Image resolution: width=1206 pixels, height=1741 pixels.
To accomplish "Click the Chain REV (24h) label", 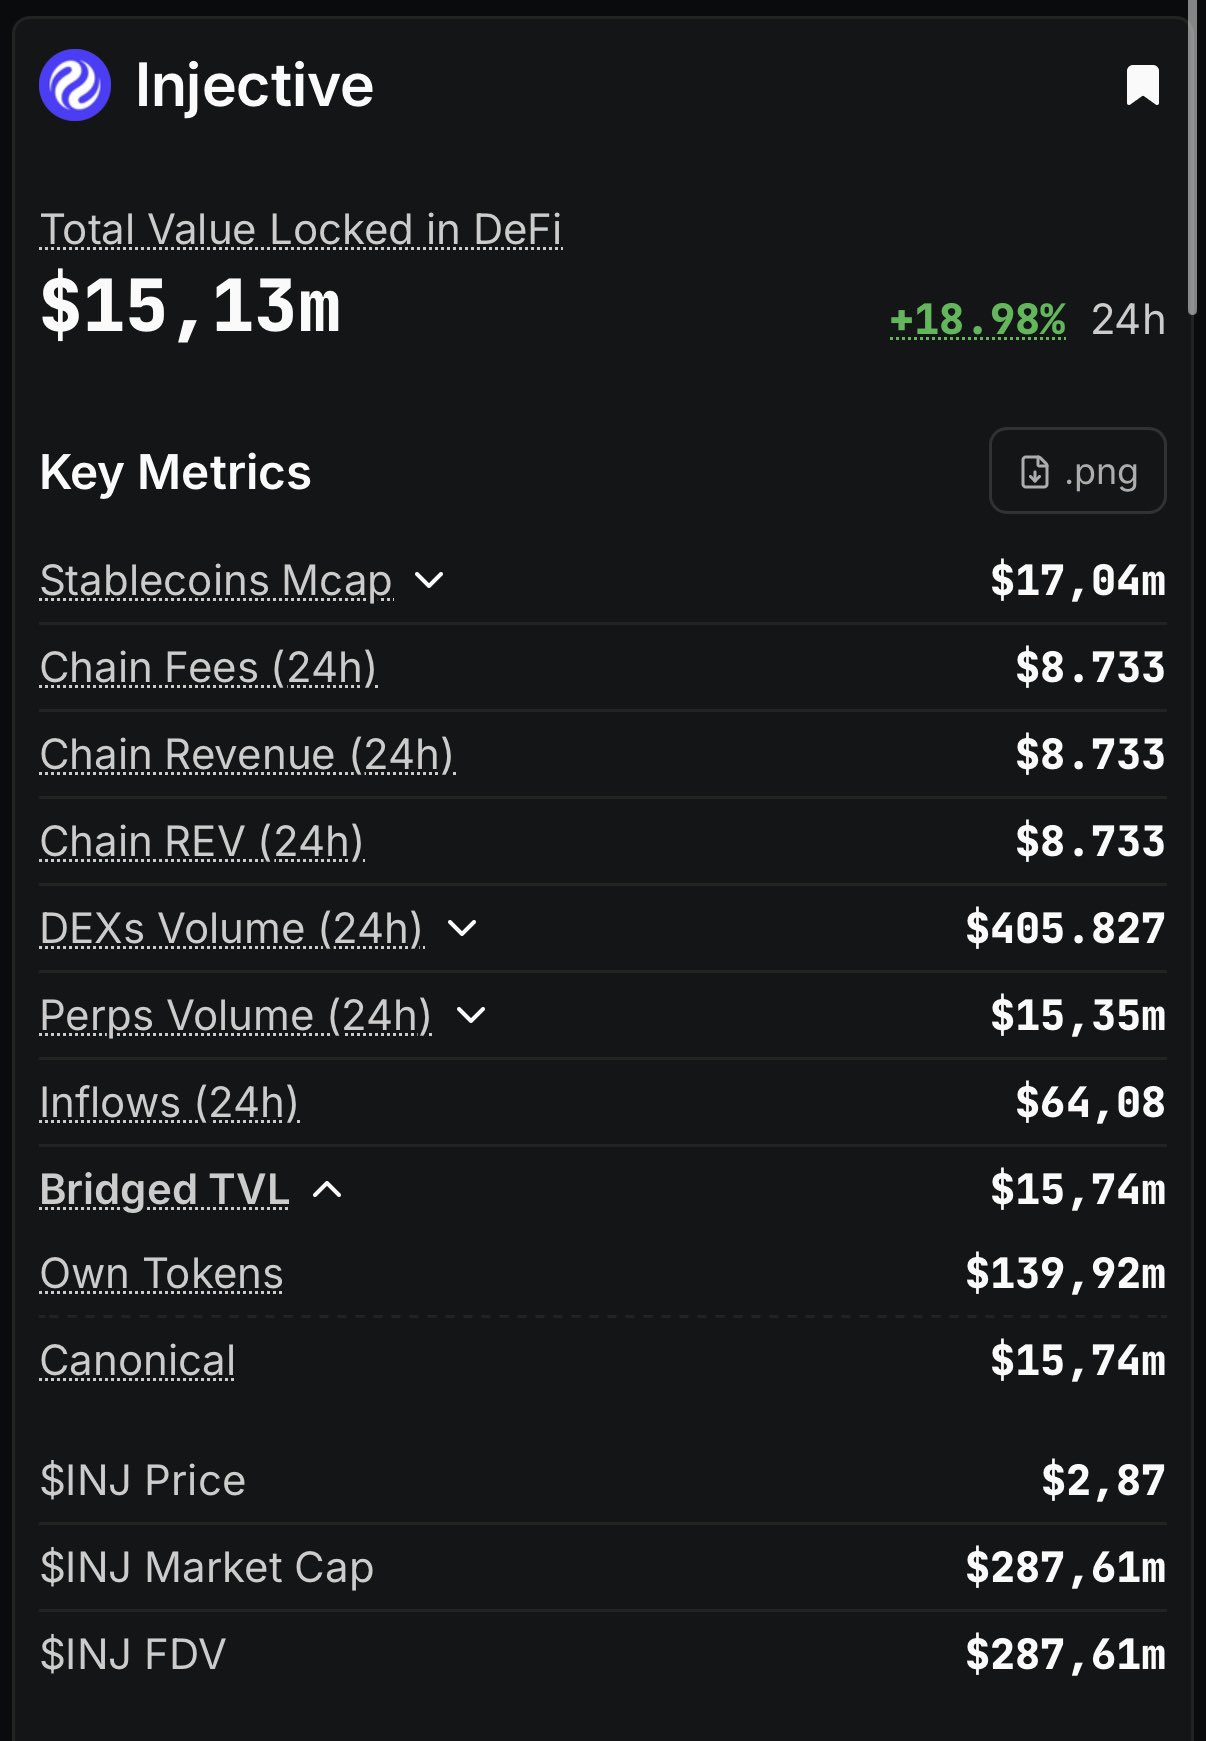I will 202,841.
